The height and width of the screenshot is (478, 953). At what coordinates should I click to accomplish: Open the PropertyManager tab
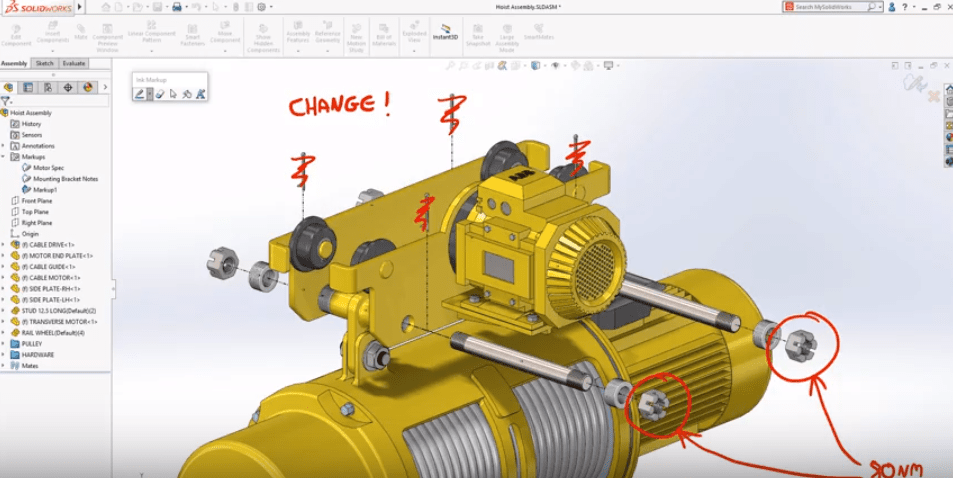click(28, 88)
